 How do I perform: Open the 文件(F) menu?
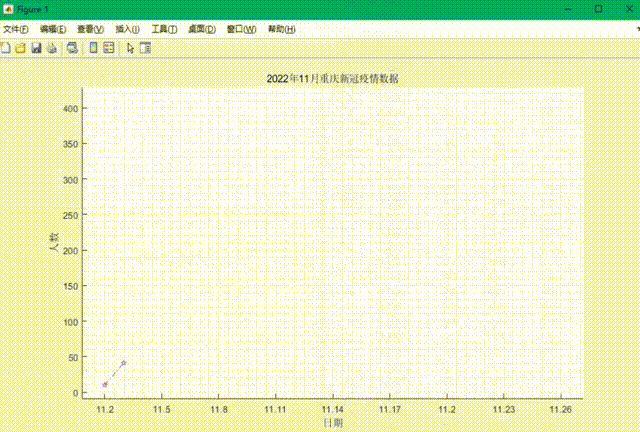pos(16,29)
